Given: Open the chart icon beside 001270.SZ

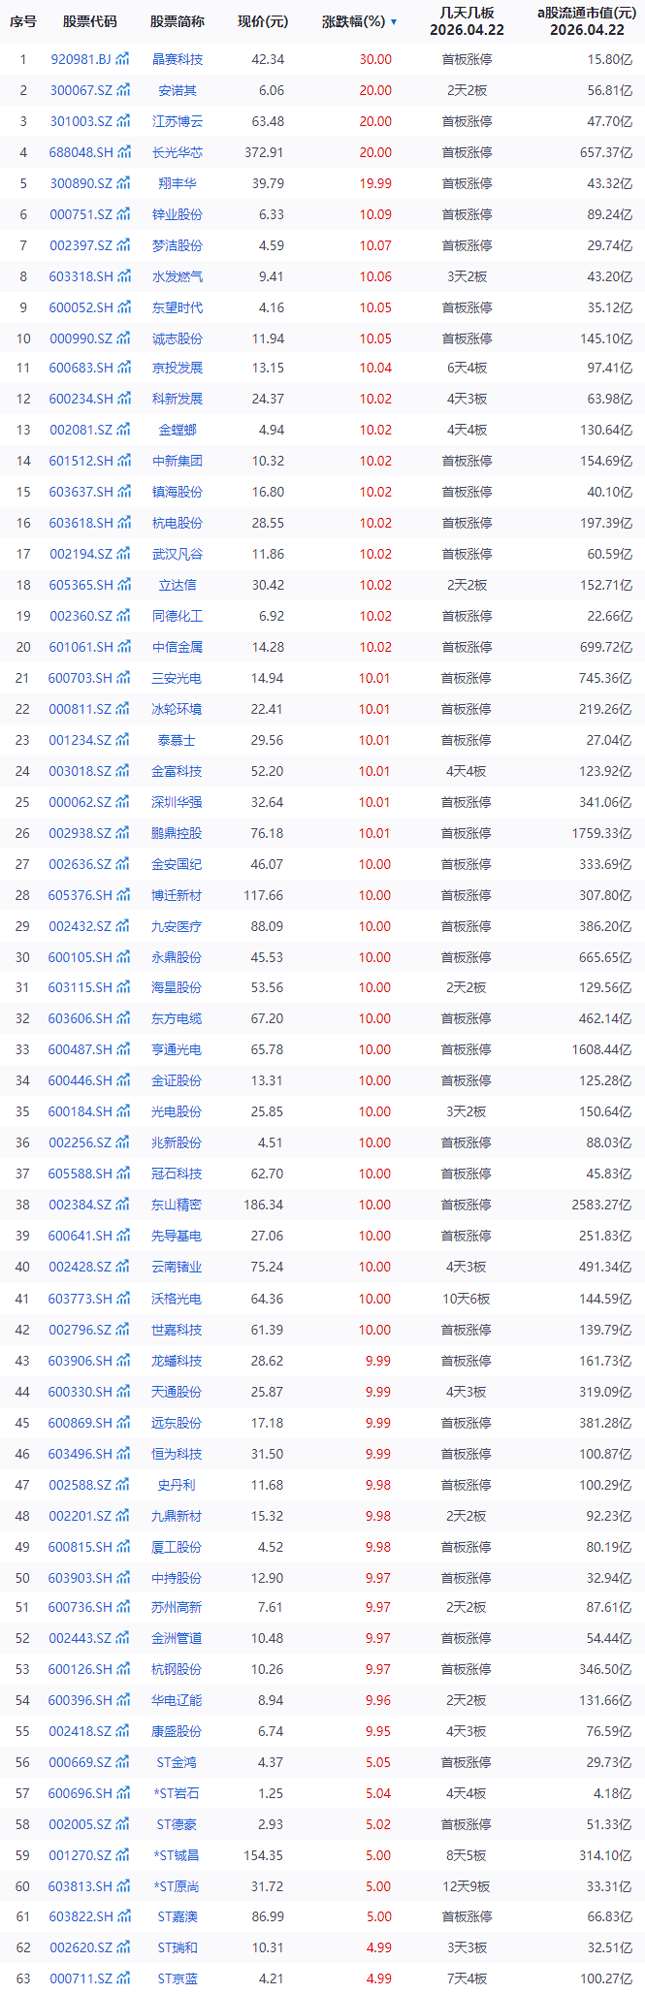Looking at the screenshot, I should (x=124, y=1855).
